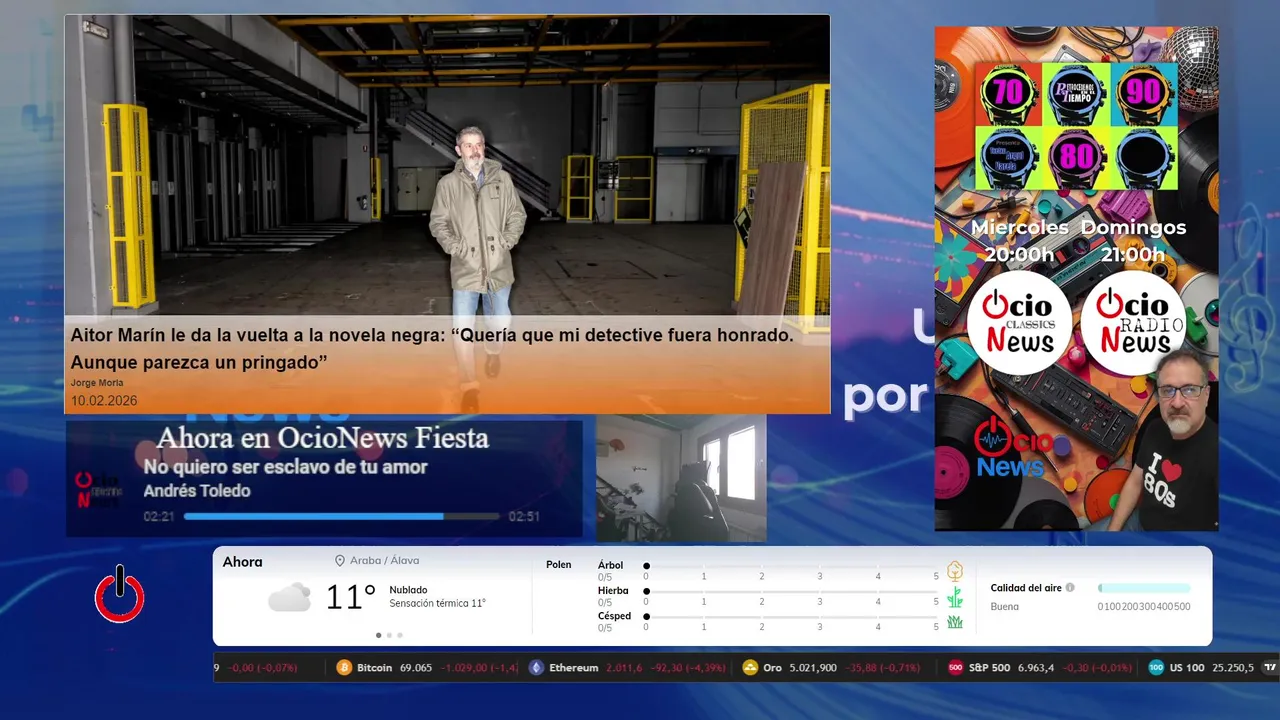Image resolution: width=1280 pixels, height=720 pixels.
Task: Click the tree pollen icon on the Árbol row
Action: pos(955,570)
